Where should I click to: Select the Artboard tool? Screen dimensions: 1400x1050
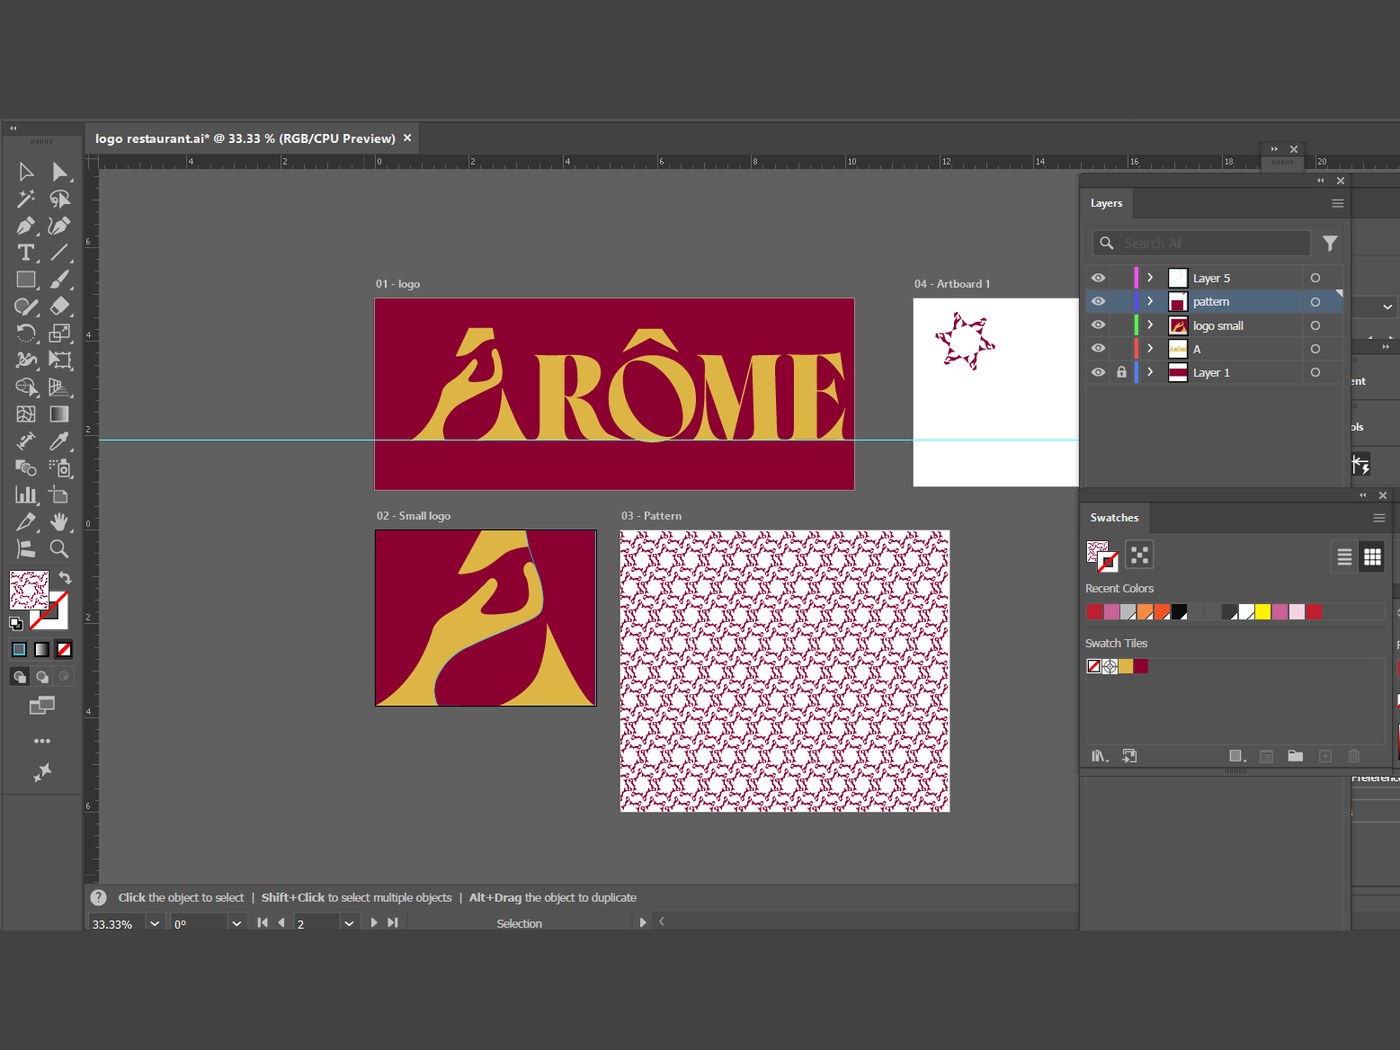[x=60, y=495]
